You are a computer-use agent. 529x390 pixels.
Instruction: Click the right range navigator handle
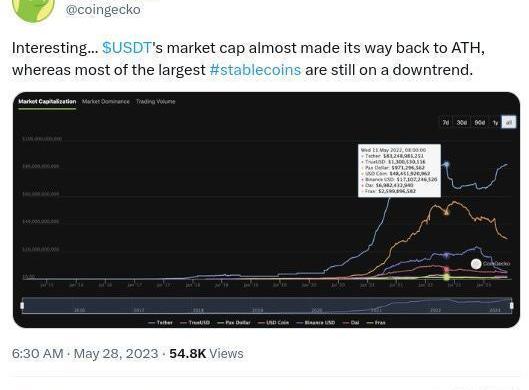tap(511, 305)
